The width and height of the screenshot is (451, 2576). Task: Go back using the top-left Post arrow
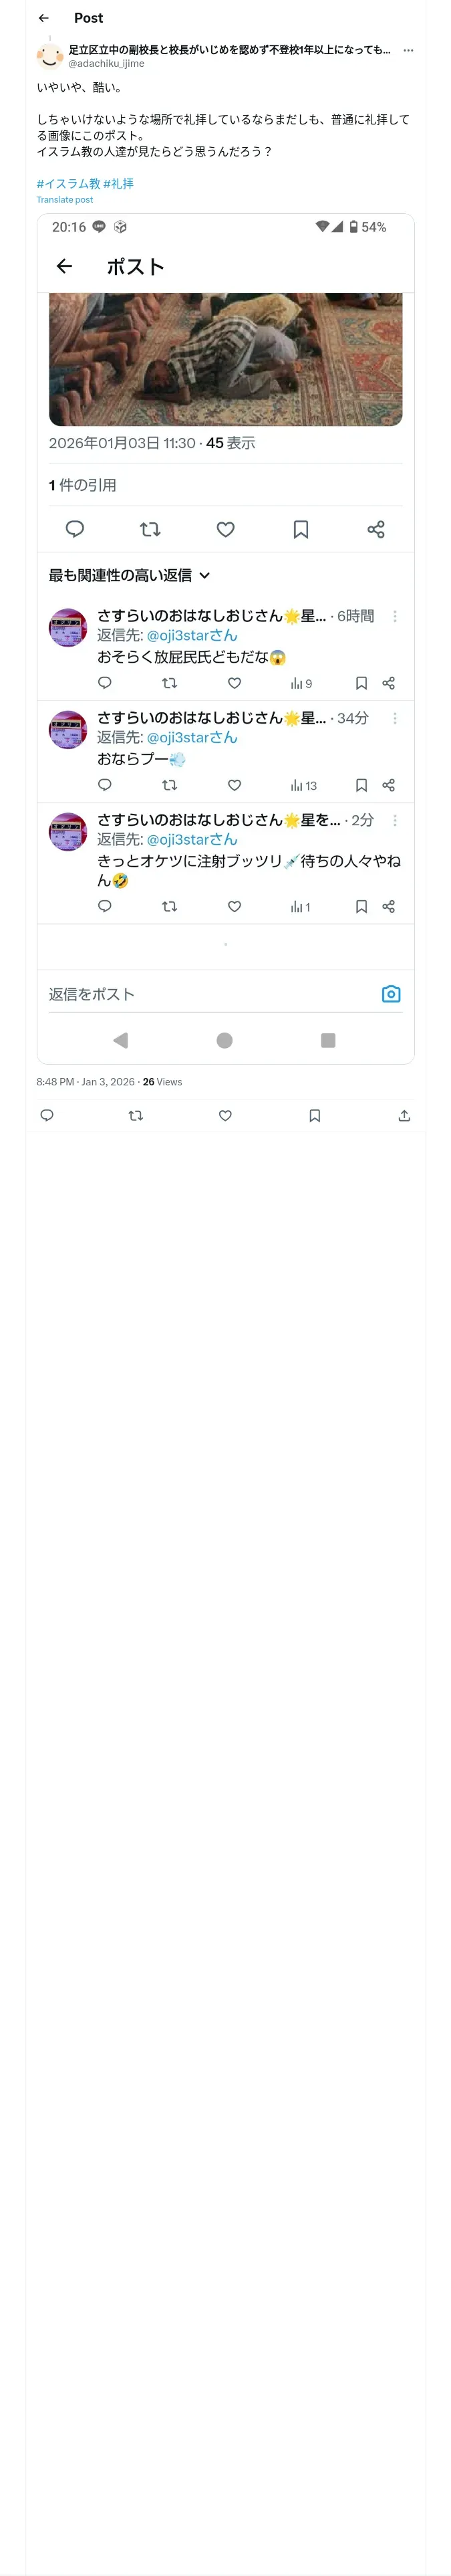point(43,18)
